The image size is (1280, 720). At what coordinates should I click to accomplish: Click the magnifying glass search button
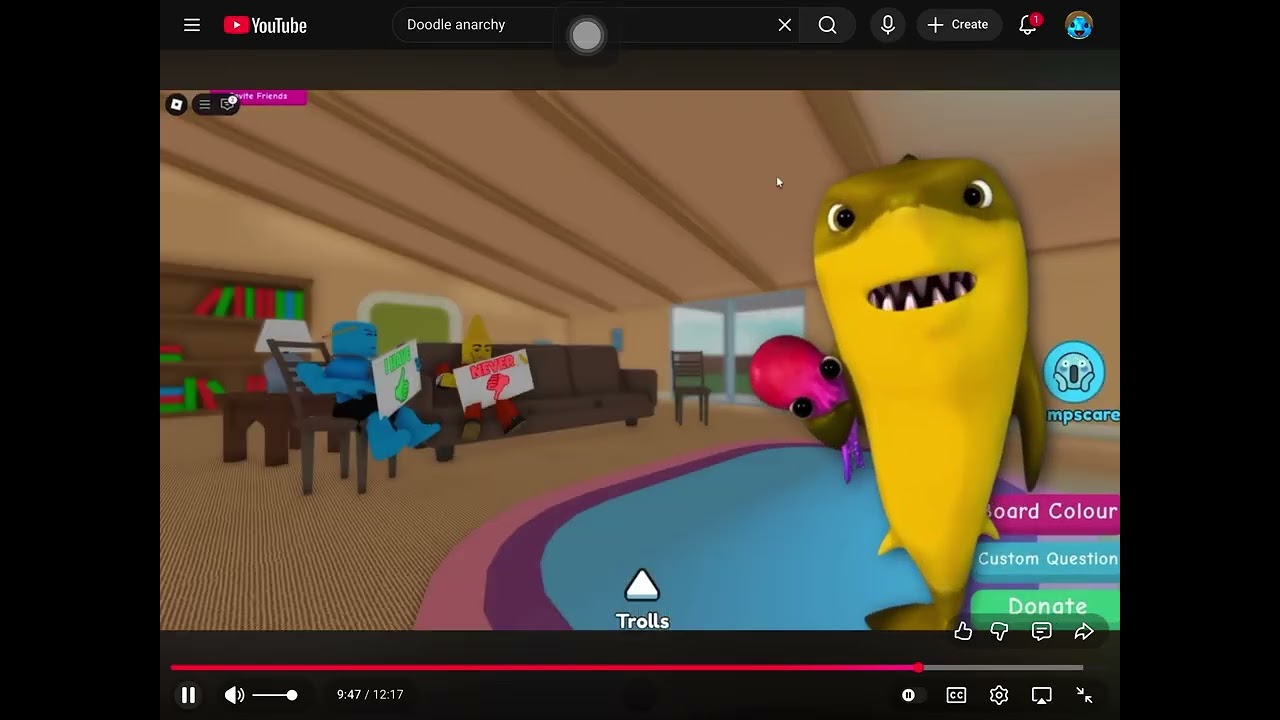click(827, 25)
